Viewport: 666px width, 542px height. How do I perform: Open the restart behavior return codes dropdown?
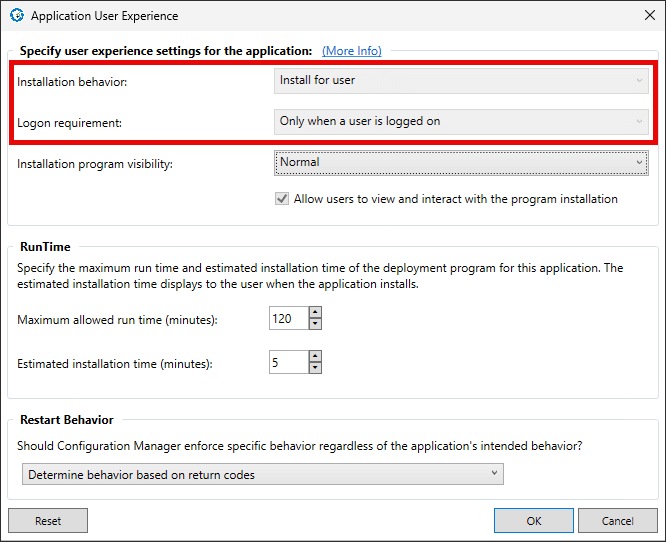click(262, 475)
